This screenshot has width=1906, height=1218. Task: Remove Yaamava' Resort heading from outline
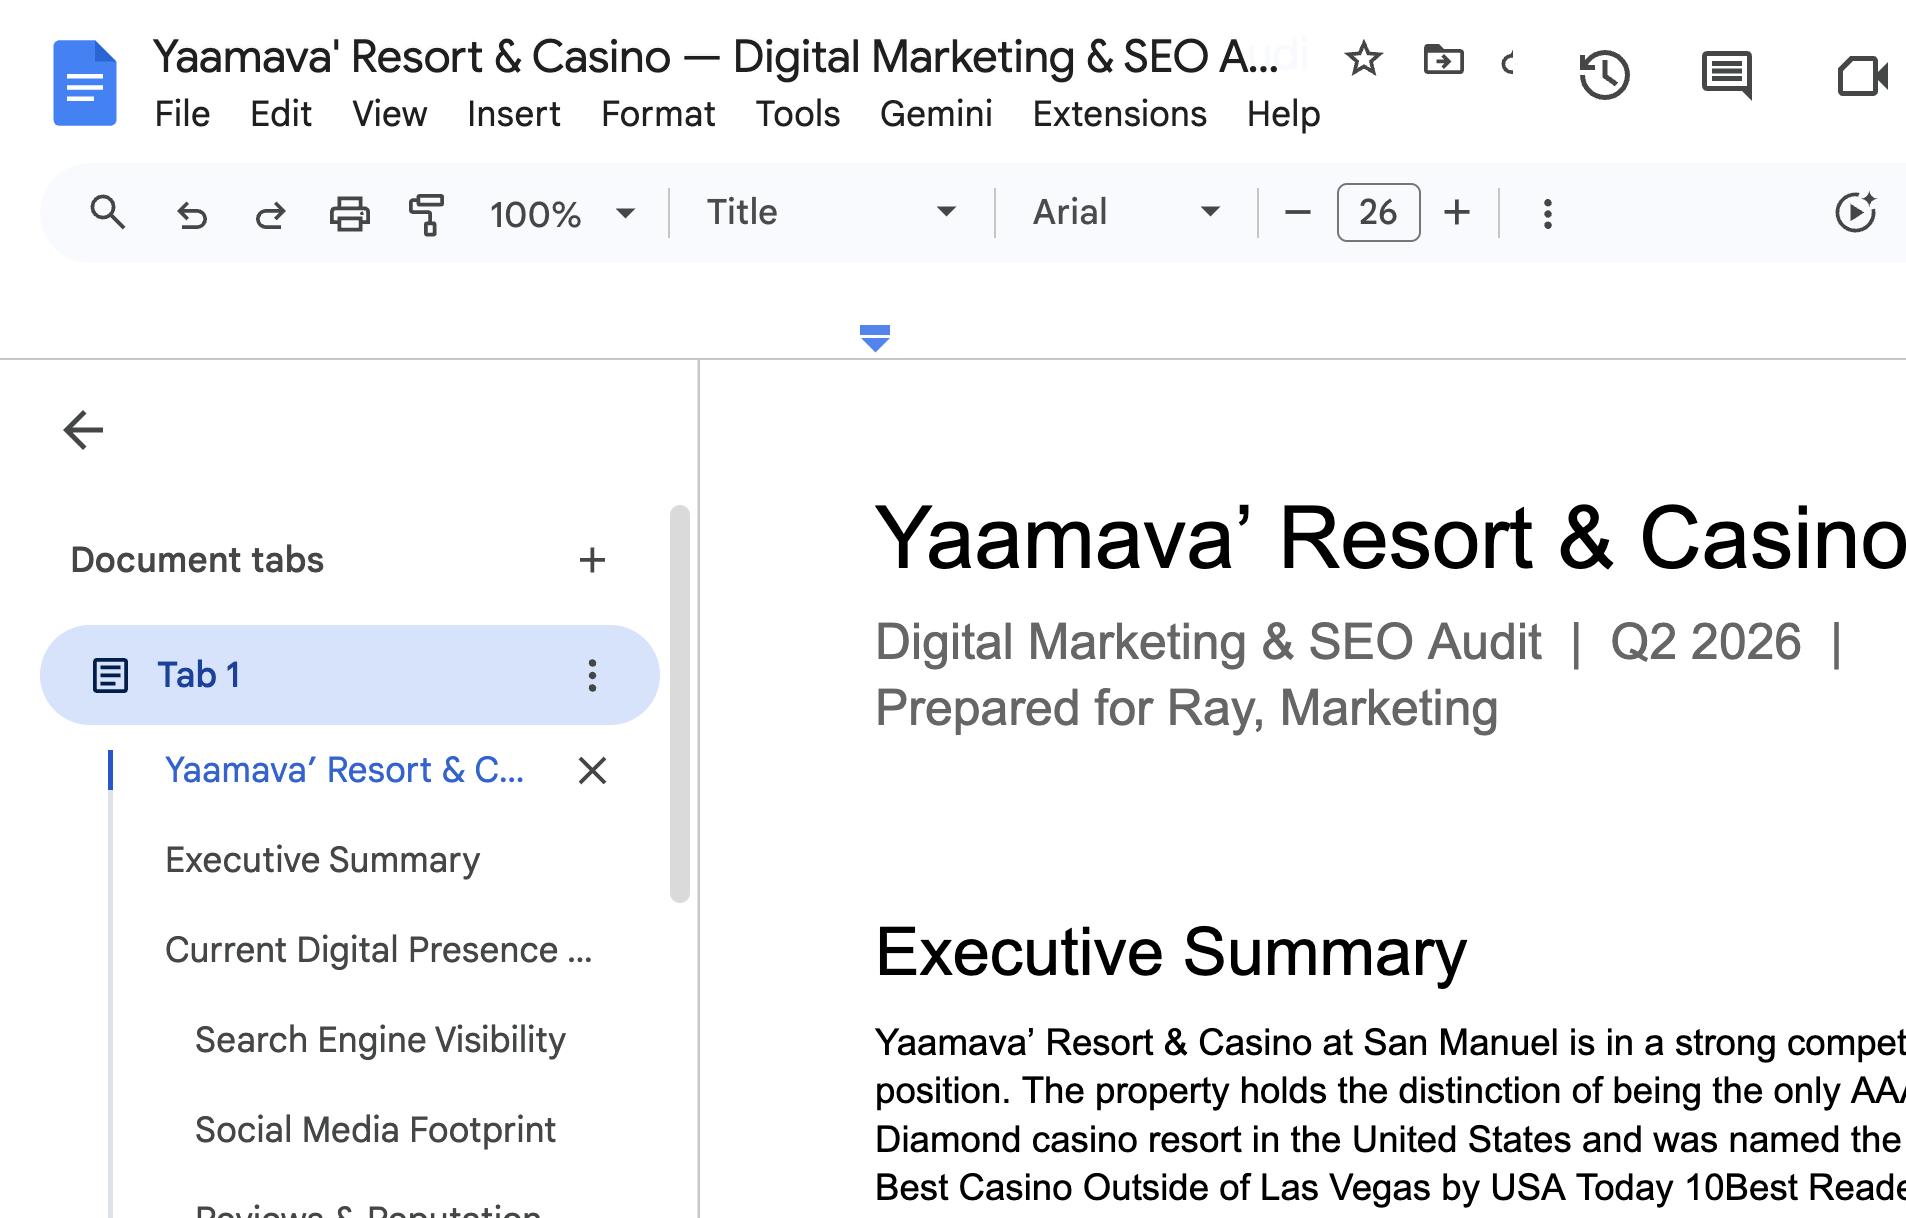click(x=592, y=770)
